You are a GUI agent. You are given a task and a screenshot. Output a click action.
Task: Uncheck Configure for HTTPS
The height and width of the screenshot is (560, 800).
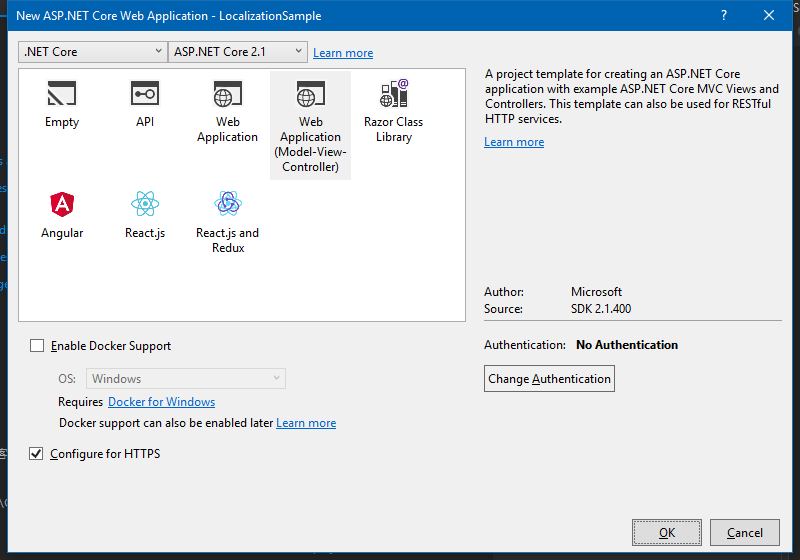tap(37, 454)
